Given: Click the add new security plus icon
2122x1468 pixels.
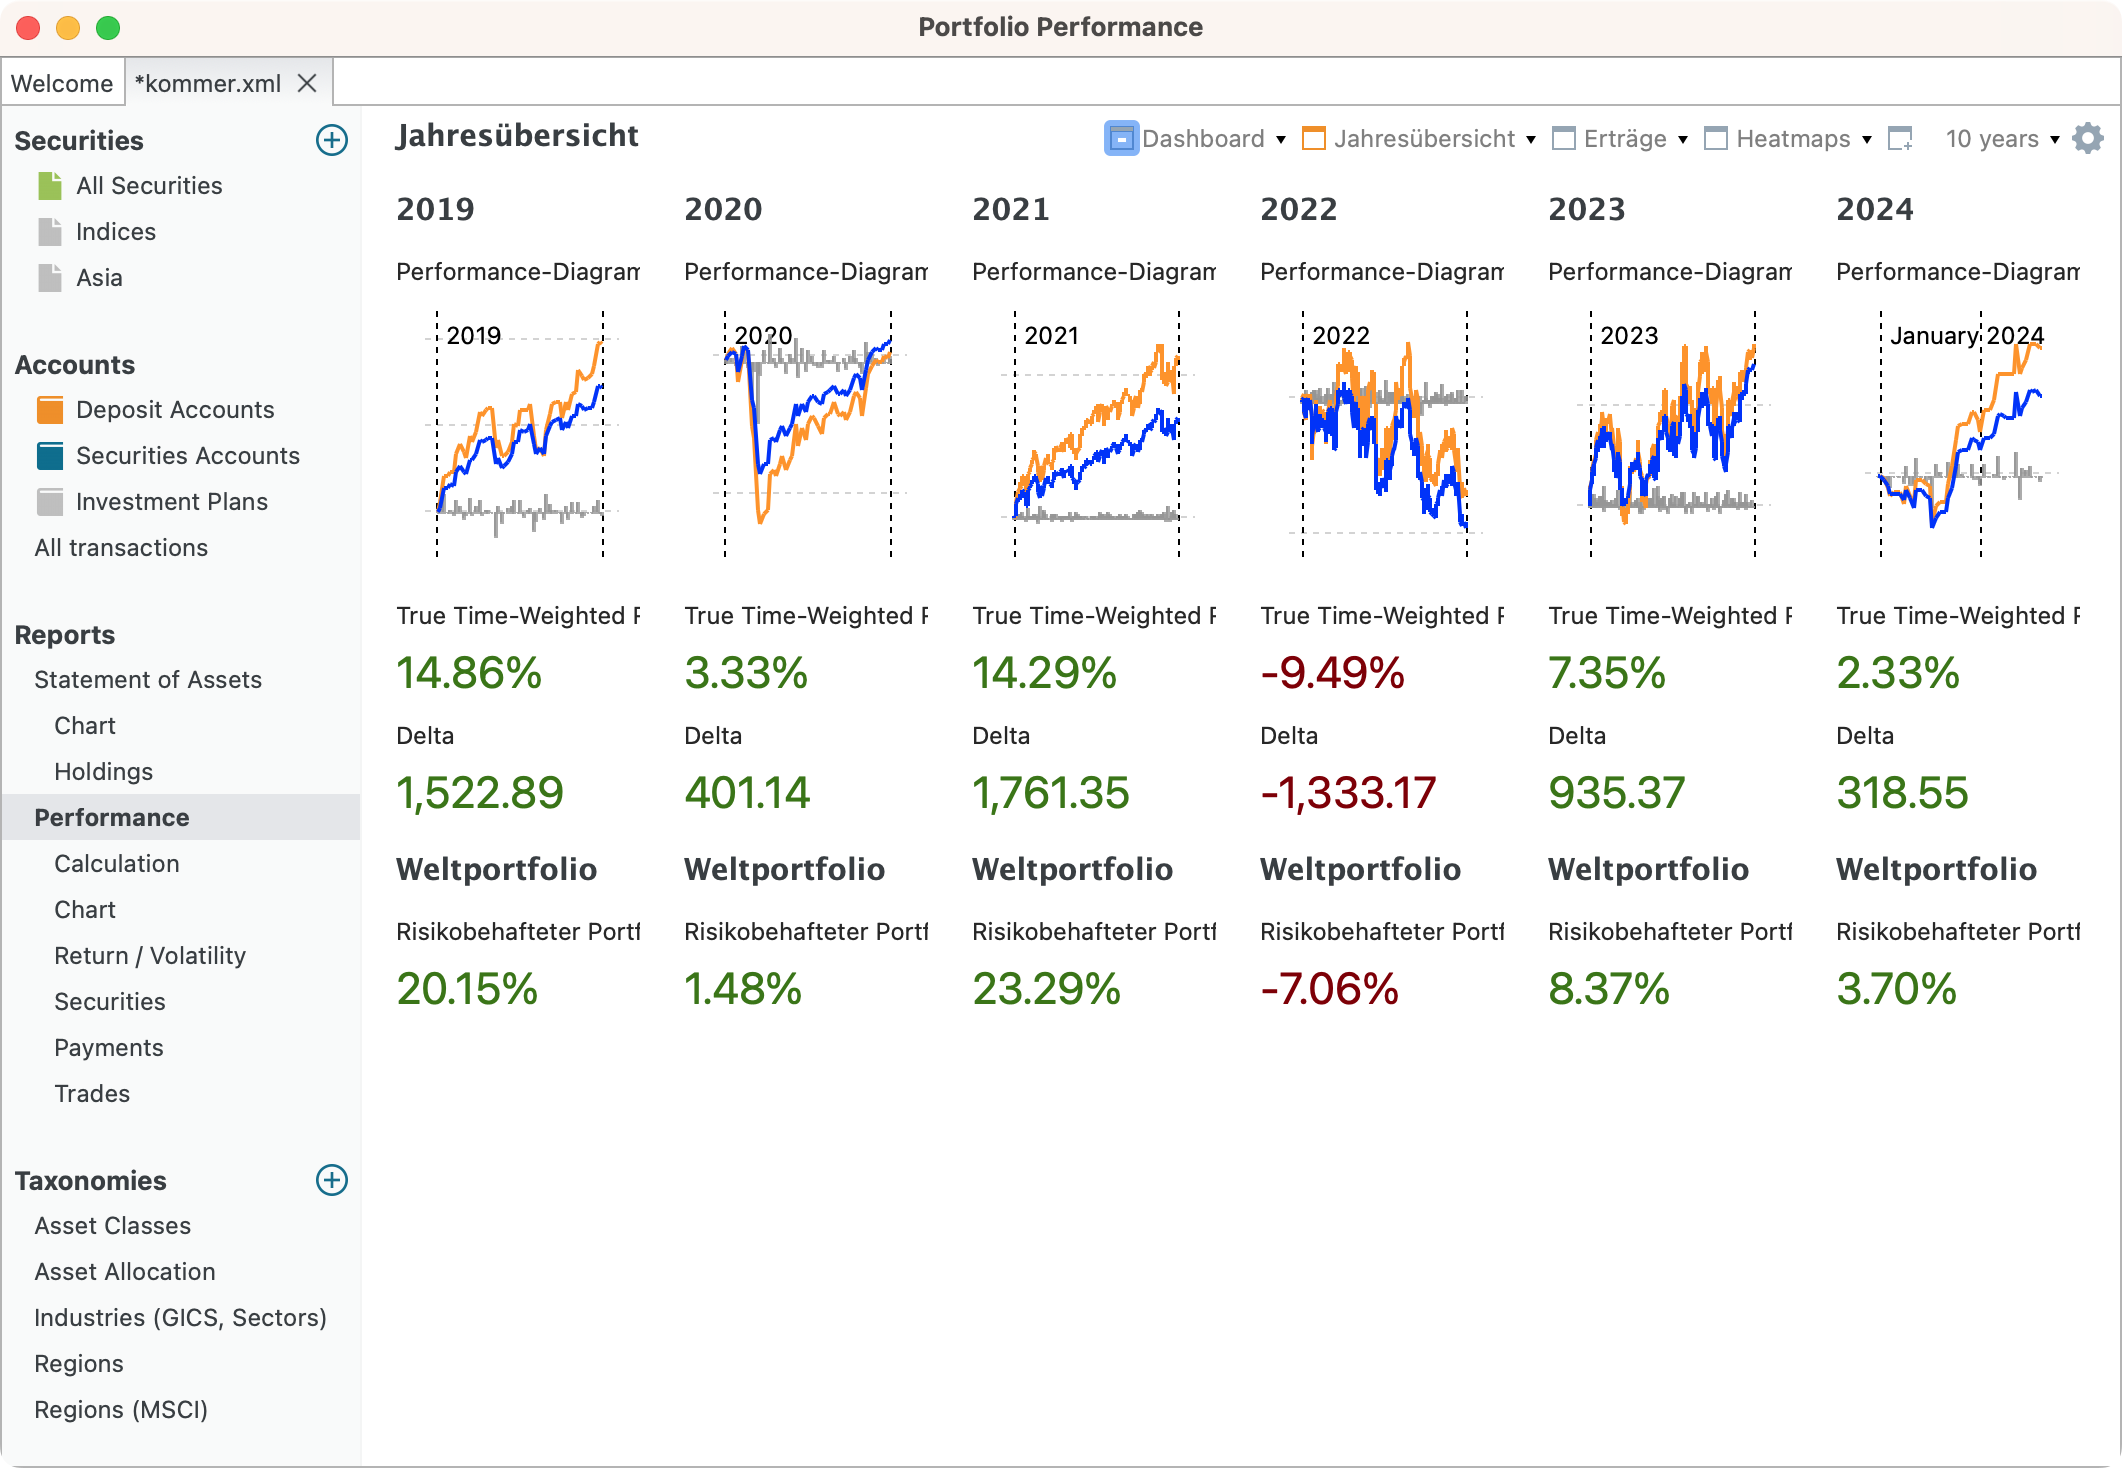Looking at the screenshot, I should pos(332,140).
